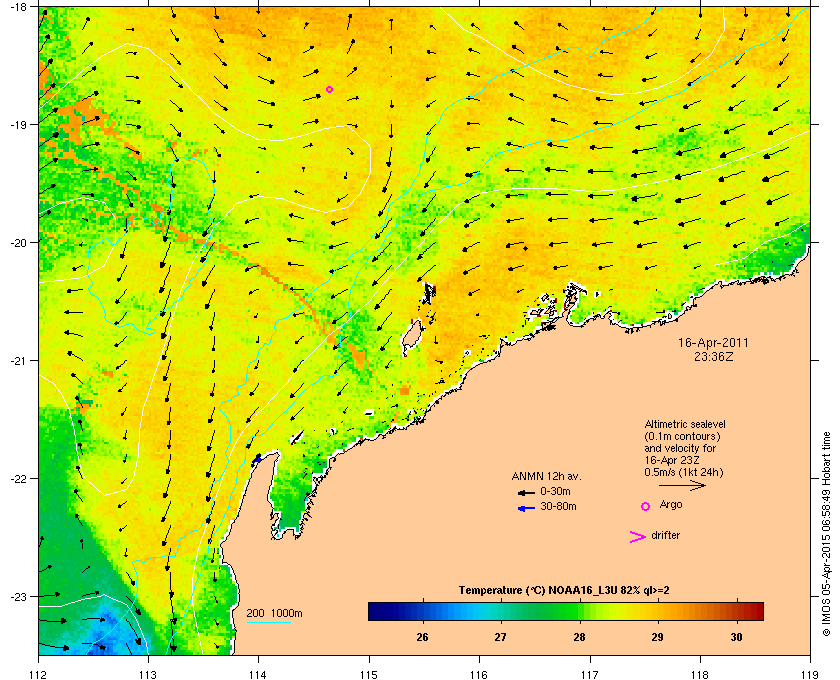Click the 'Altimetric sealevel' legend text
This screenshot has height=680, width=840.
pos(685,424)
